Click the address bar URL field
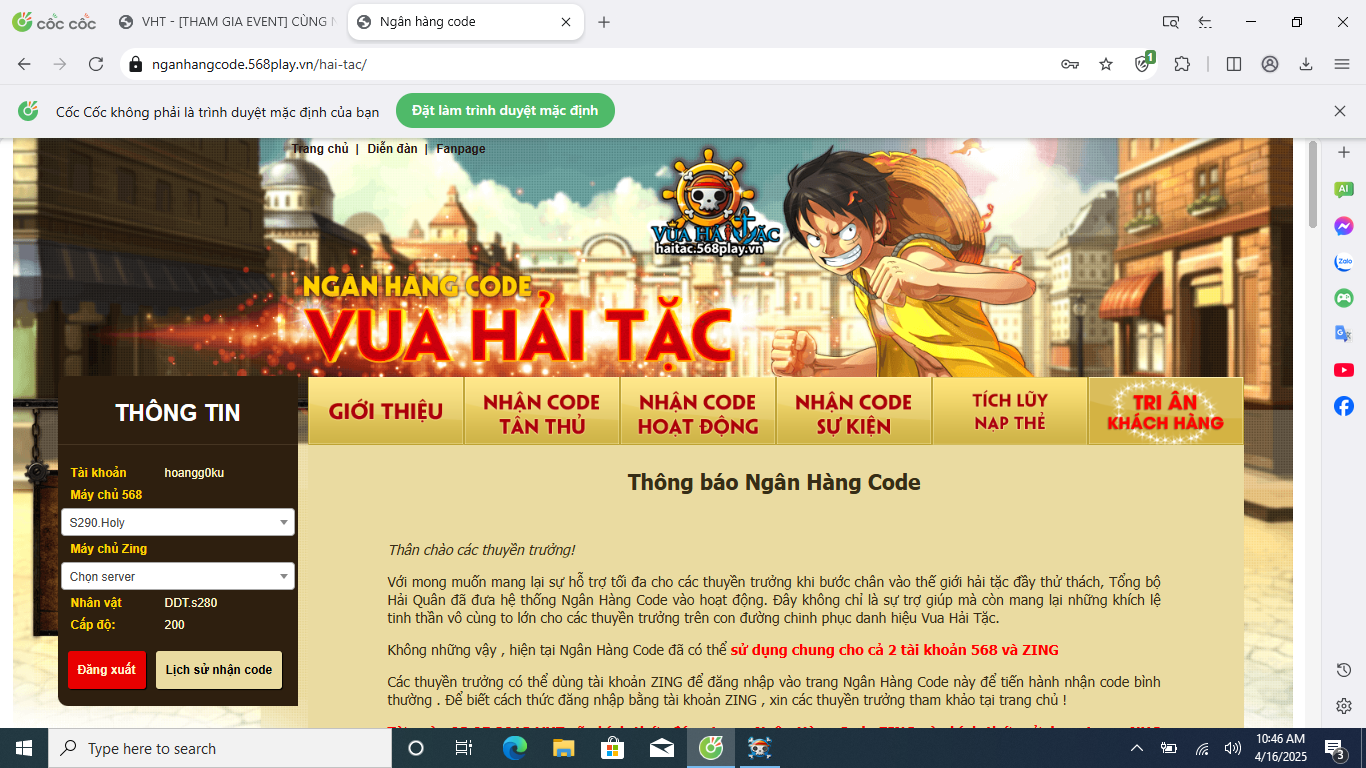Image resolution: width=1366 pixels, height=768 pixels. (x=600, y=64)
